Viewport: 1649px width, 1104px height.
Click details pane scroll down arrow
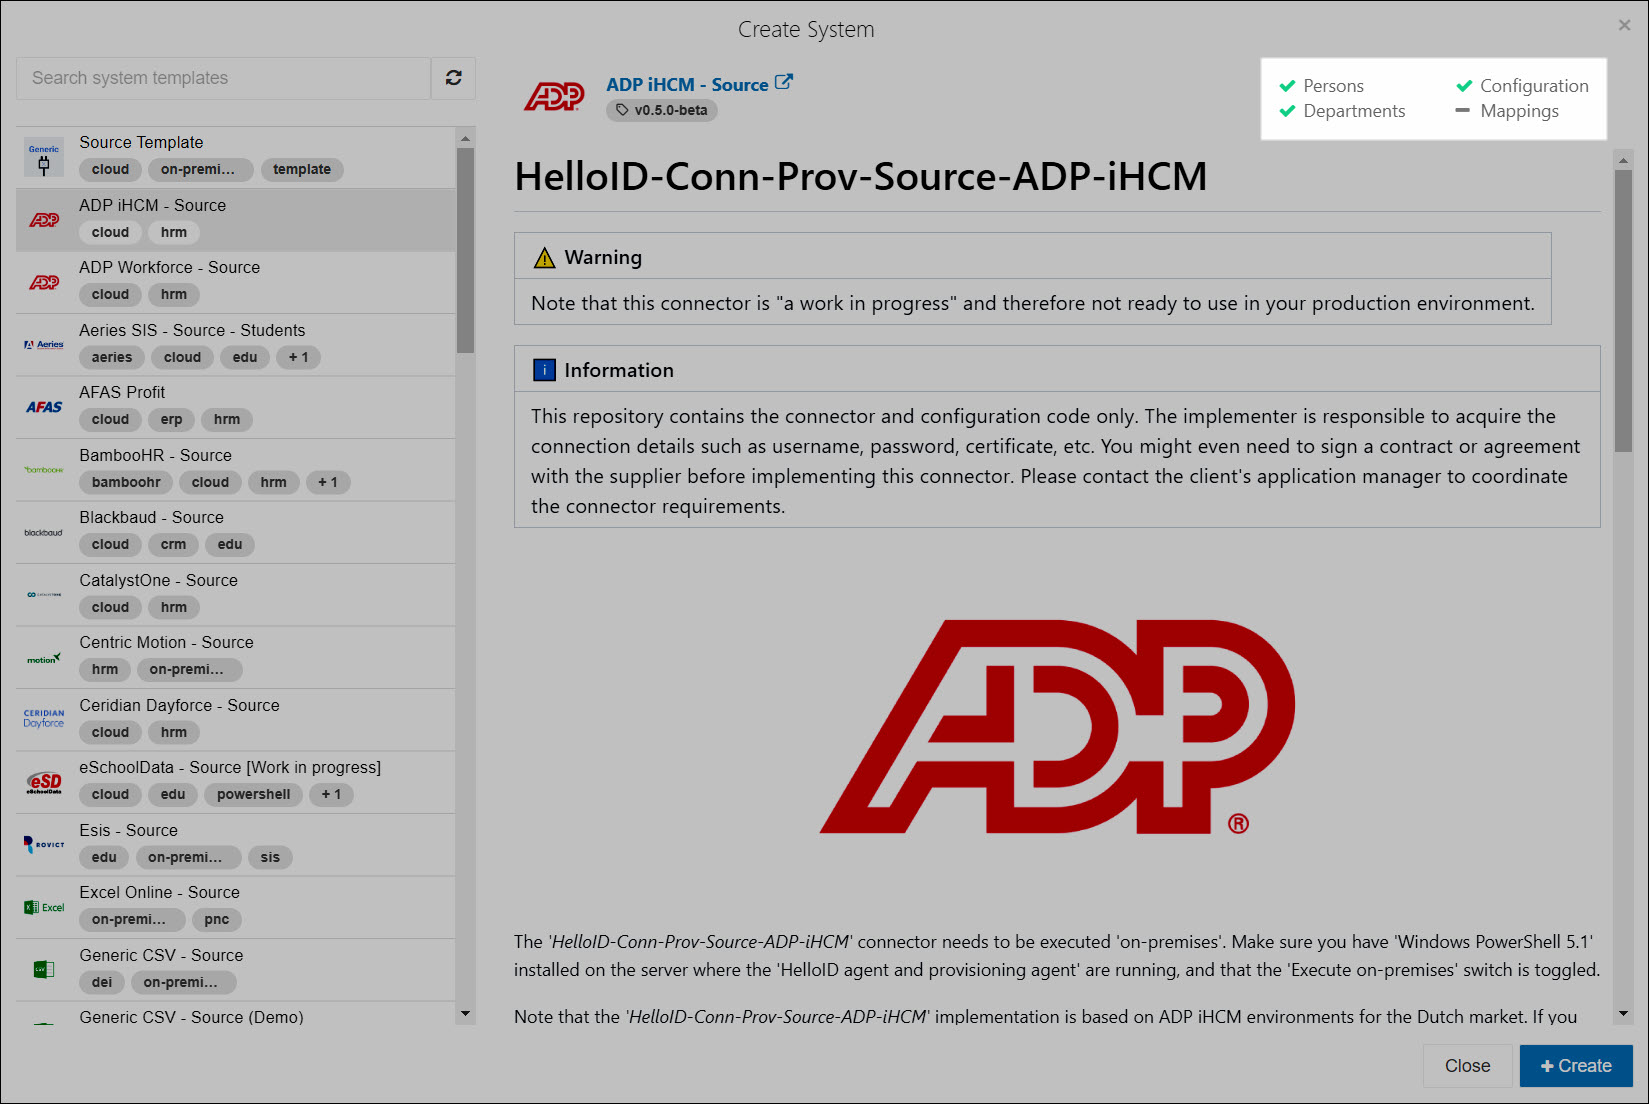[x=1623, y=1014]
